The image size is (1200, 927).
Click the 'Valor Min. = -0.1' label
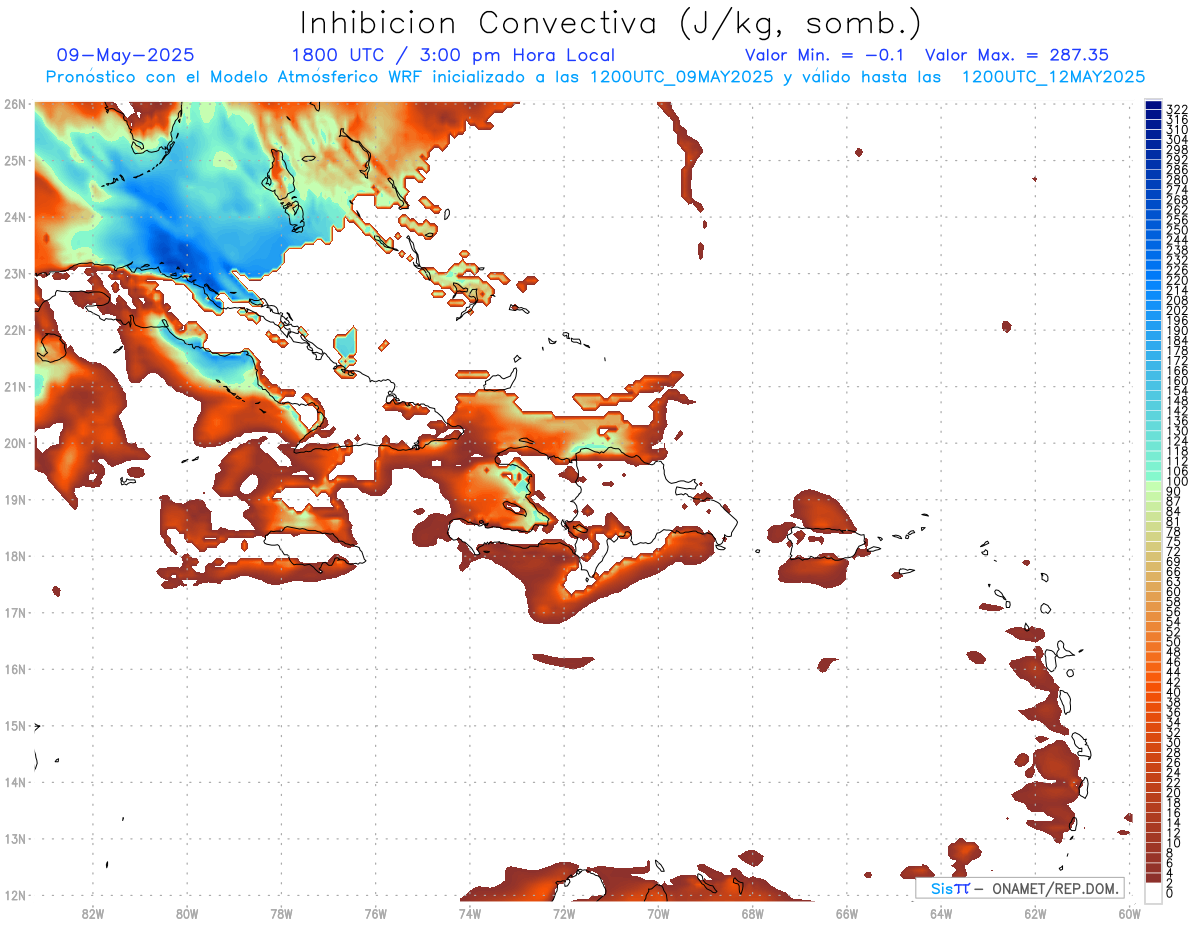coord(824,56)
